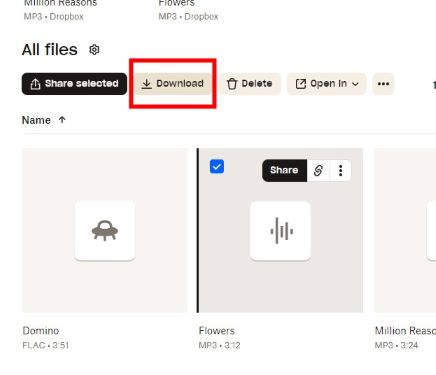Open Flowers file kebab menu
This screenshot has width=436, height=375.
point(340,170)
